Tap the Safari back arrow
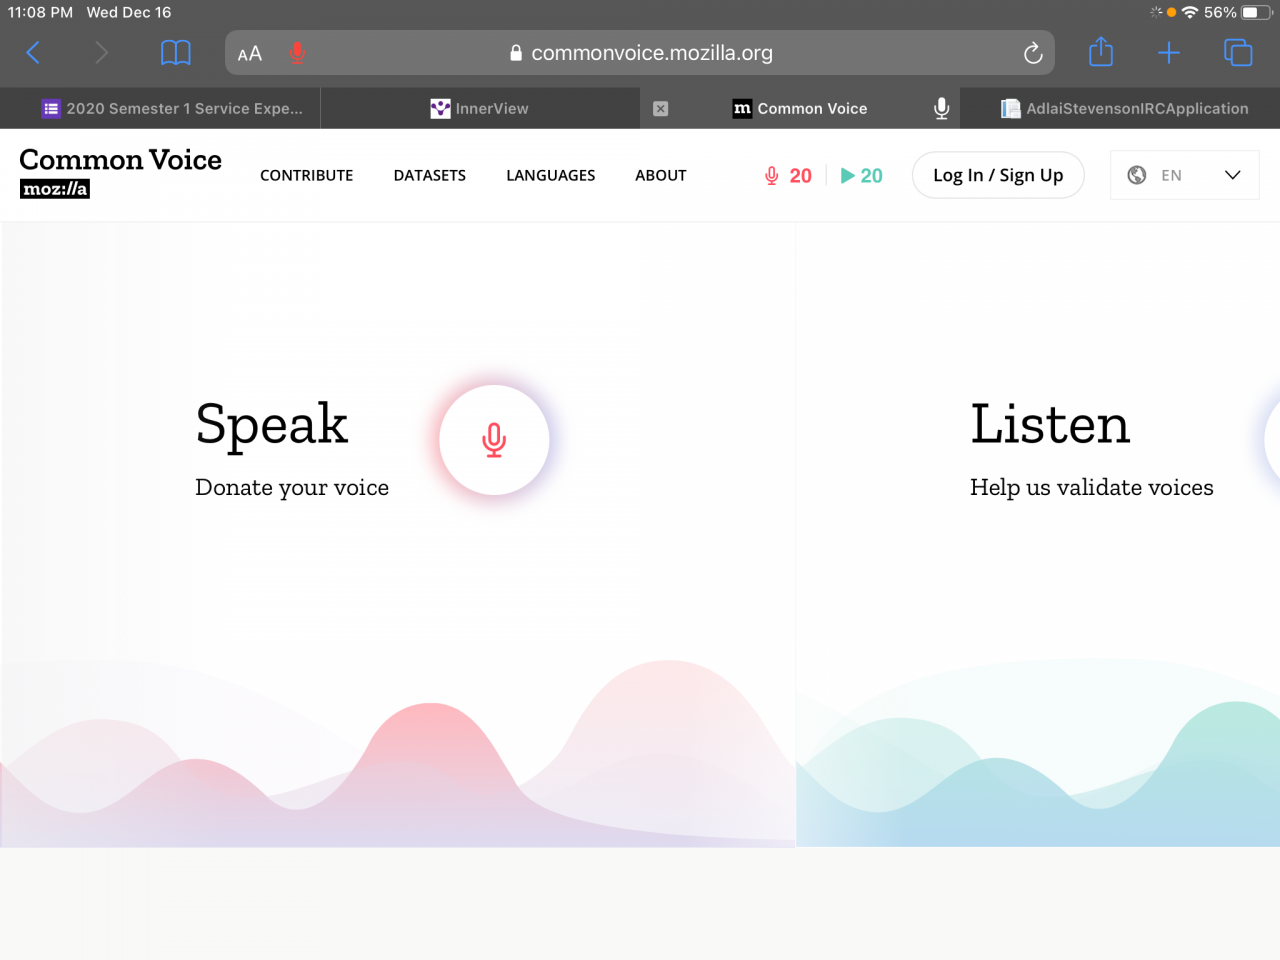Screen dimensions: 1280x960 (x=33, y=53)
